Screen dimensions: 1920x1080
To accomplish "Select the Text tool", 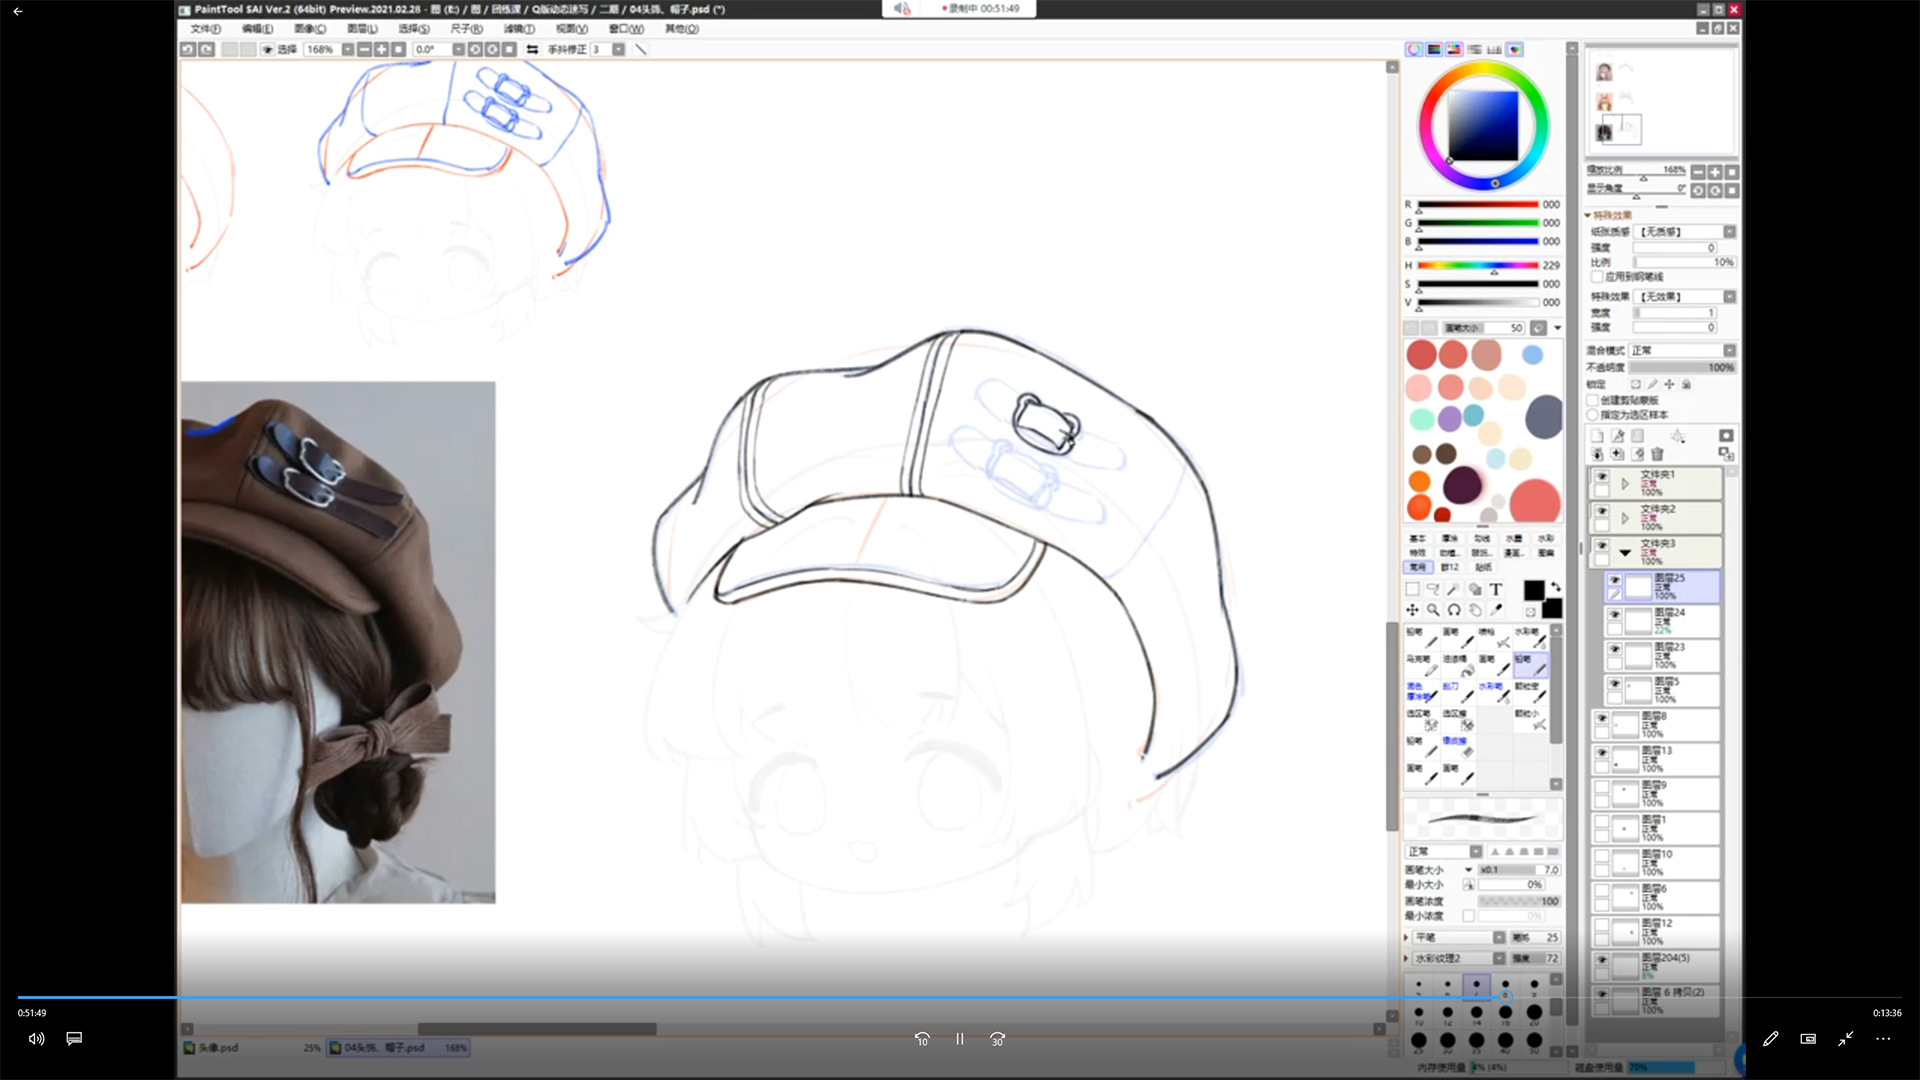I will tap(1496, 590).
